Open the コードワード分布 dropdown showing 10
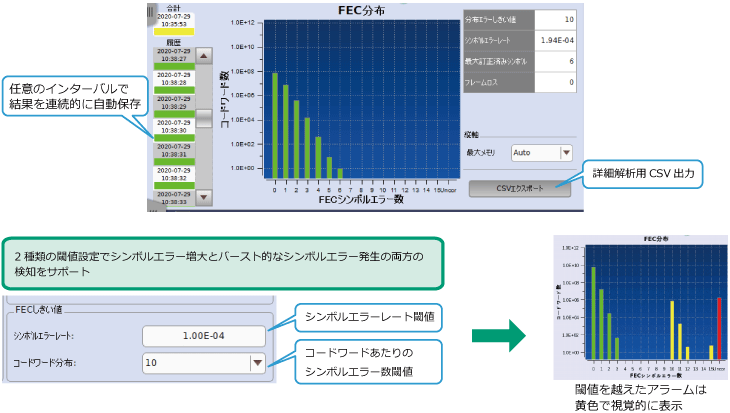This screenshot has height=413, width=730. pyautogui.click(x=204, y=363)
